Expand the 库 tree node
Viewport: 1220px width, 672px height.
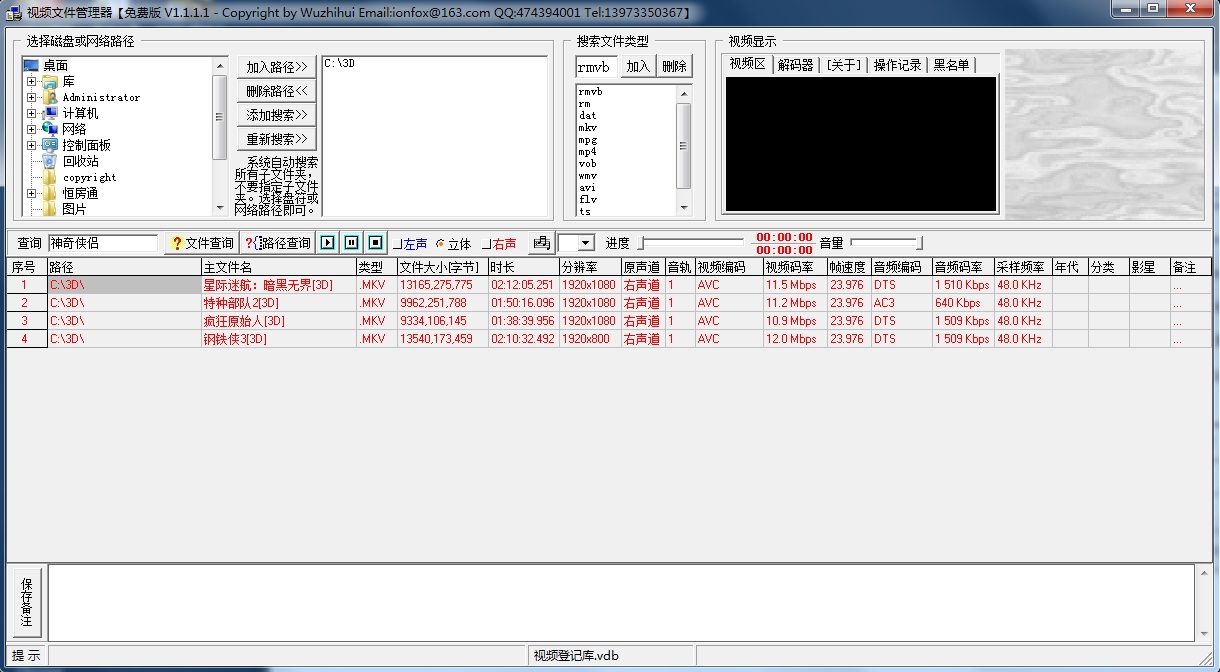pyautogui.click(x=31, y=82)
